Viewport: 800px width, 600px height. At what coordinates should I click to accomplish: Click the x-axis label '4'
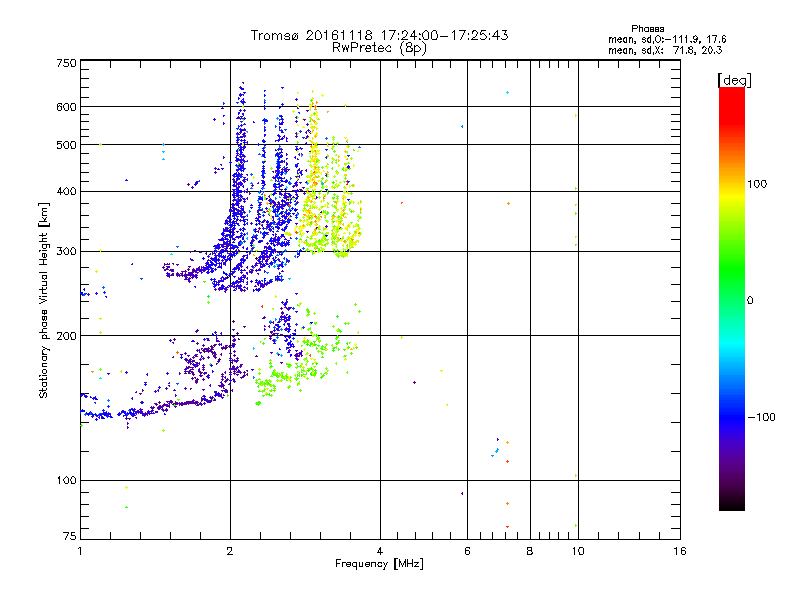[380, 551]
